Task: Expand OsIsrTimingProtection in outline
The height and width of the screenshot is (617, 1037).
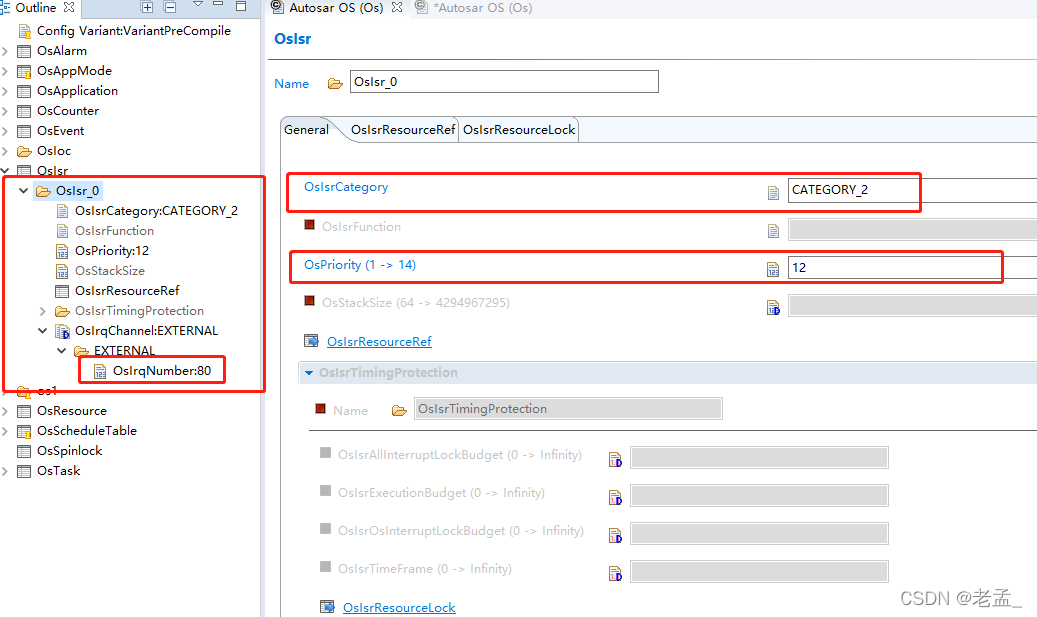Action: (x=43, y=311)
